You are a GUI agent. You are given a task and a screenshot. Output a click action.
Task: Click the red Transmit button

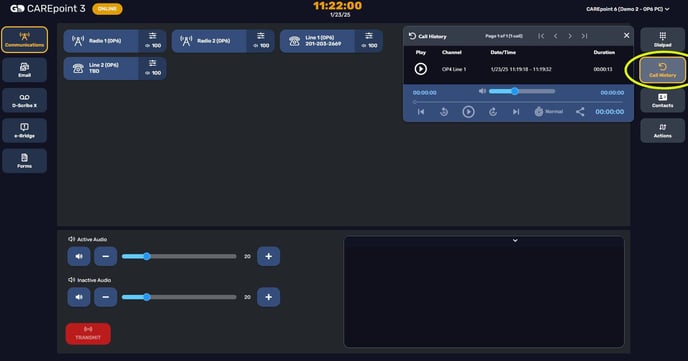click(88, 333)
